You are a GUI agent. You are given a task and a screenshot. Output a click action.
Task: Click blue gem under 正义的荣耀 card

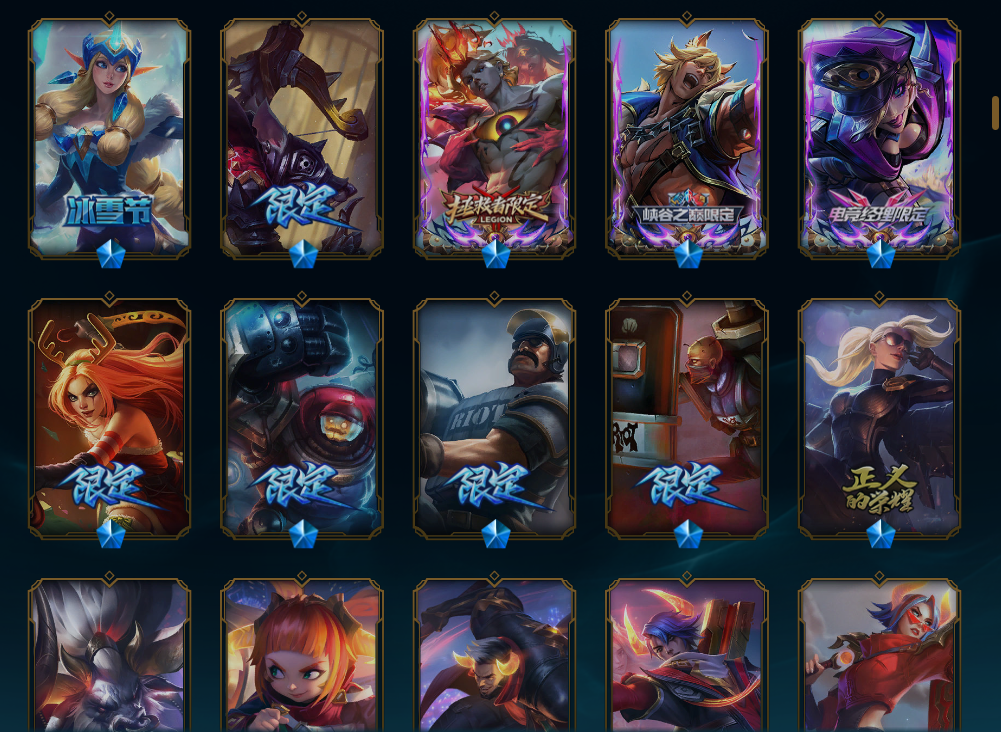point(881,534)
